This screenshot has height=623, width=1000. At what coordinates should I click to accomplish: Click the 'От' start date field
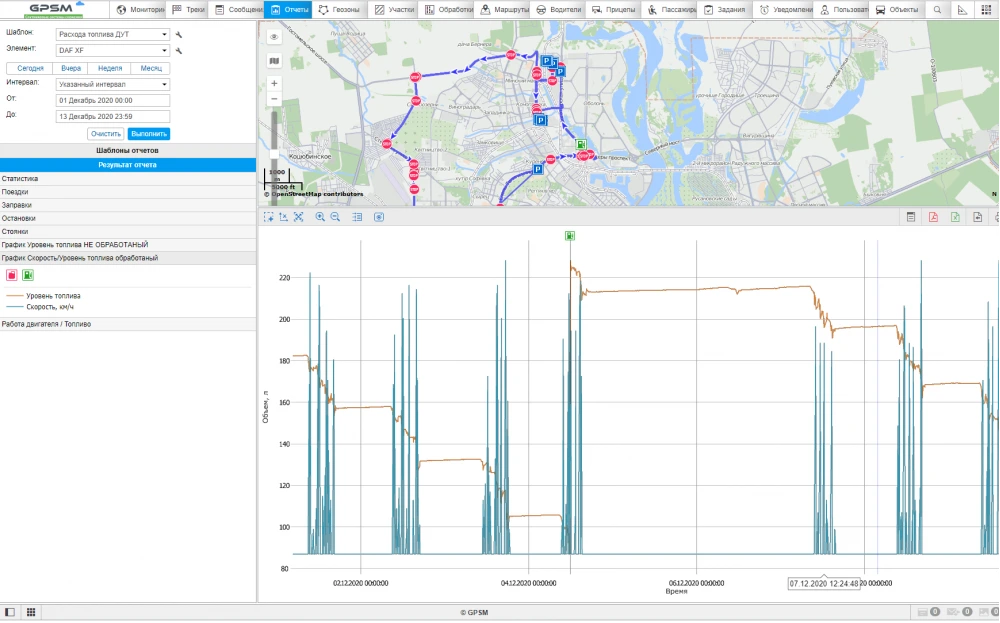(x=112, y=101)
